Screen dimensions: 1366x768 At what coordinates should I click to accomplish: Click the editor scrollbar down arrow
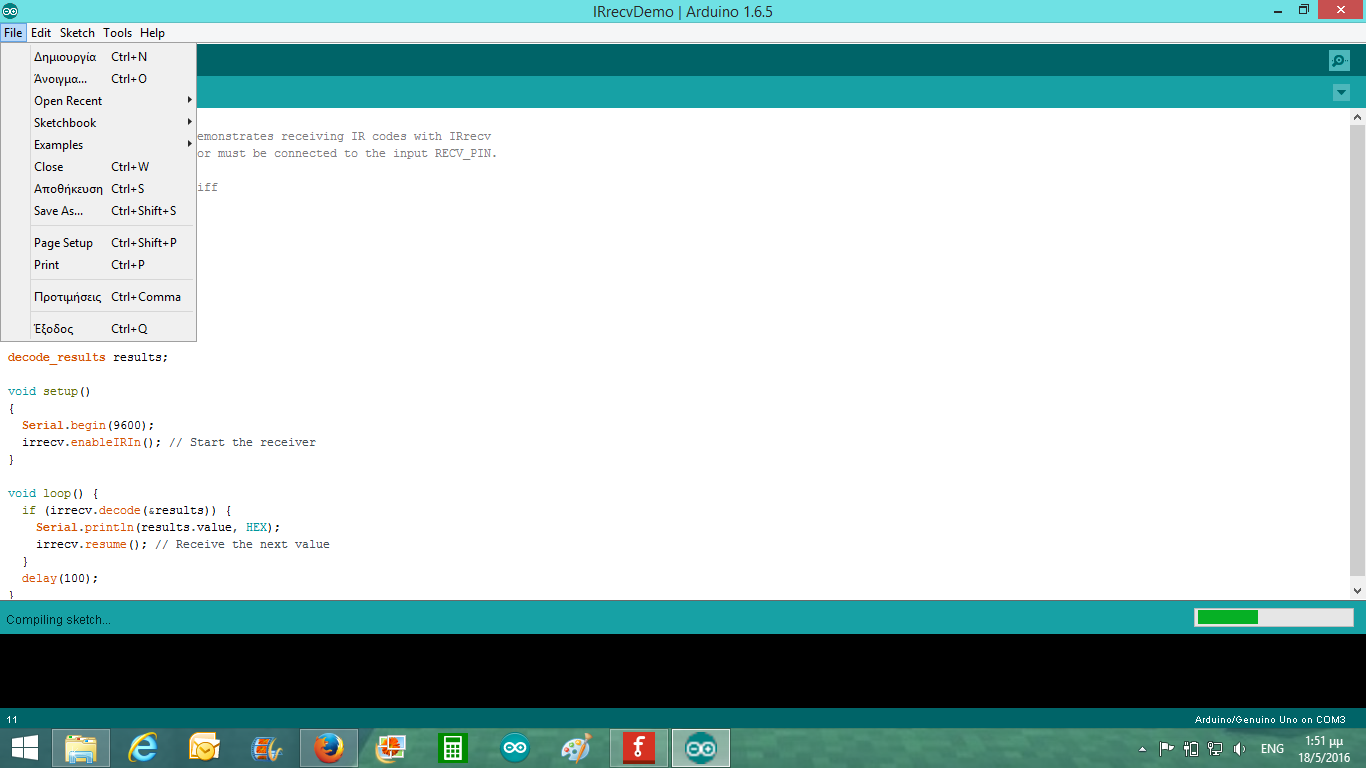point(1357,591)
